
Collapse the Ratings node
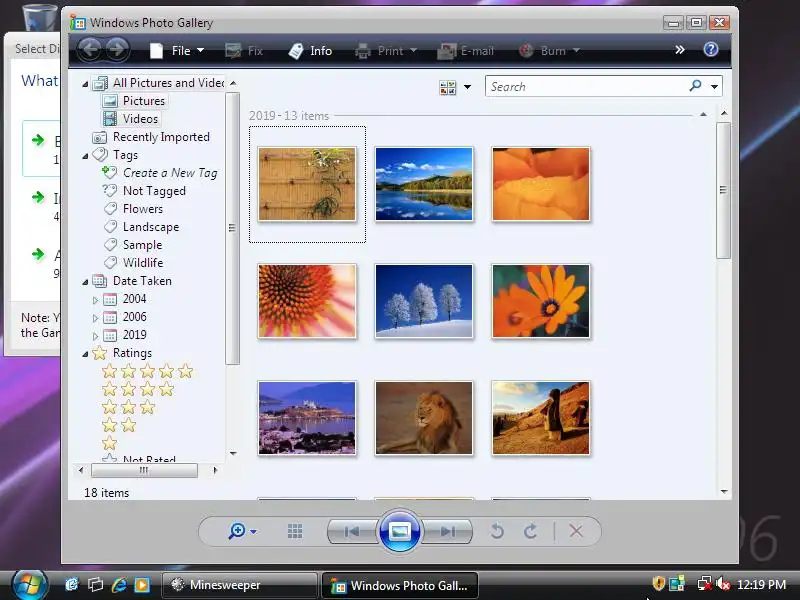click(x=85, y=354)
